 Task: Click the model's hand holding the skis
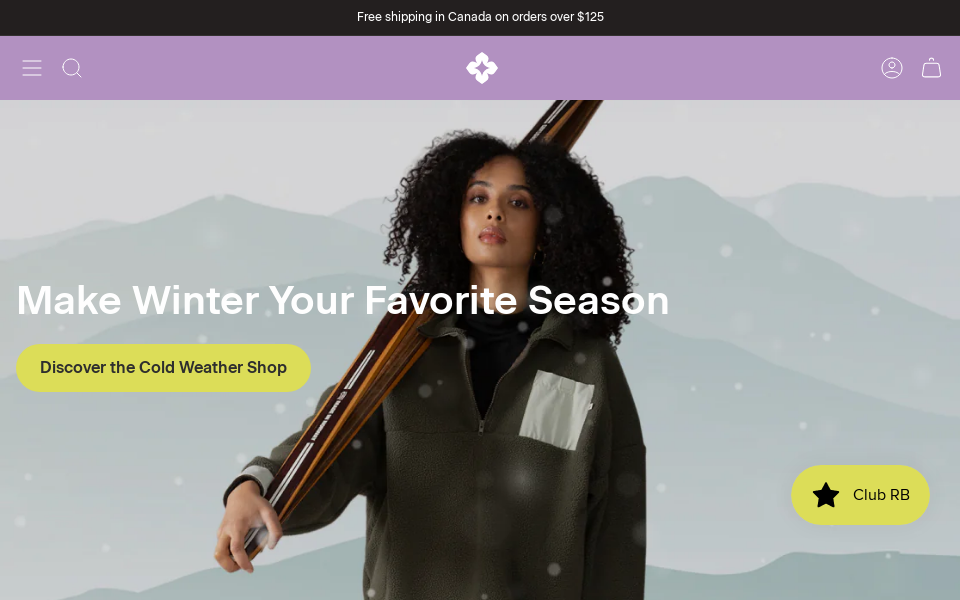tap(245, 527)
